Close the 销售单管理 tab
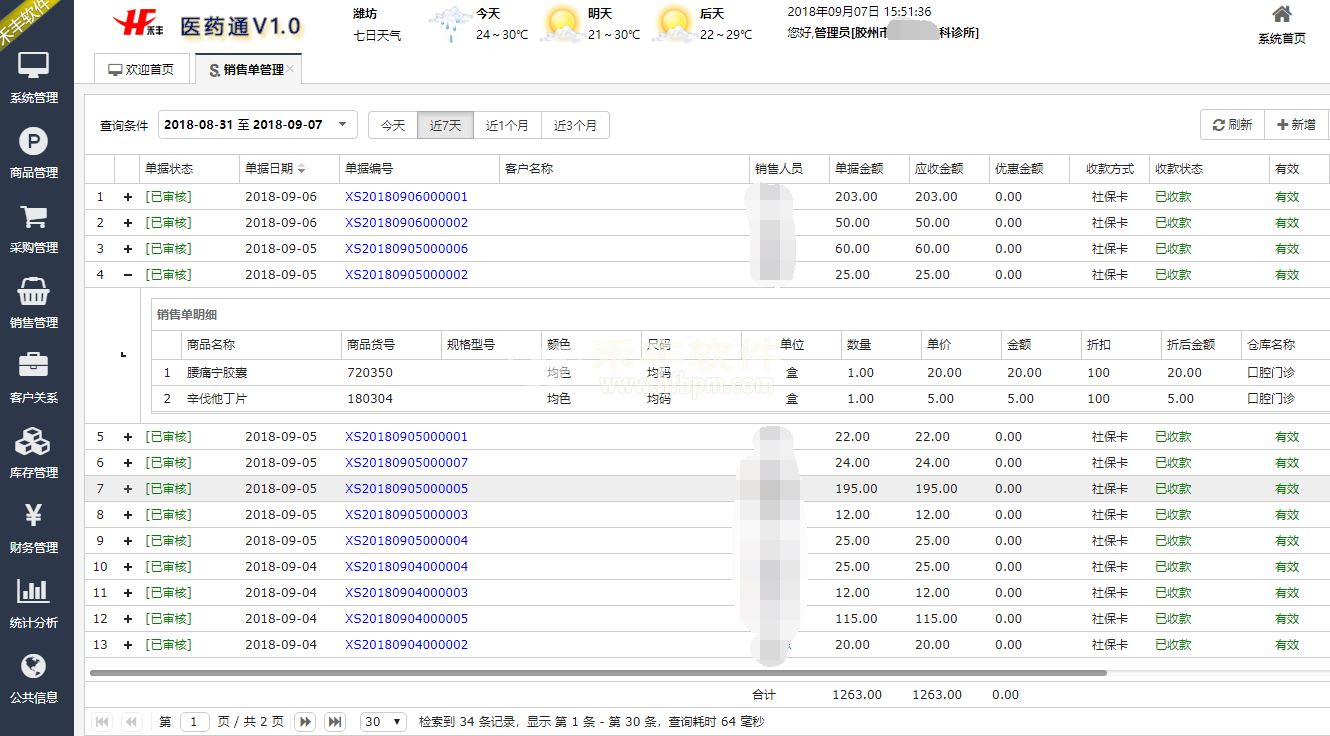1330x736 pixels. (290, 69)
